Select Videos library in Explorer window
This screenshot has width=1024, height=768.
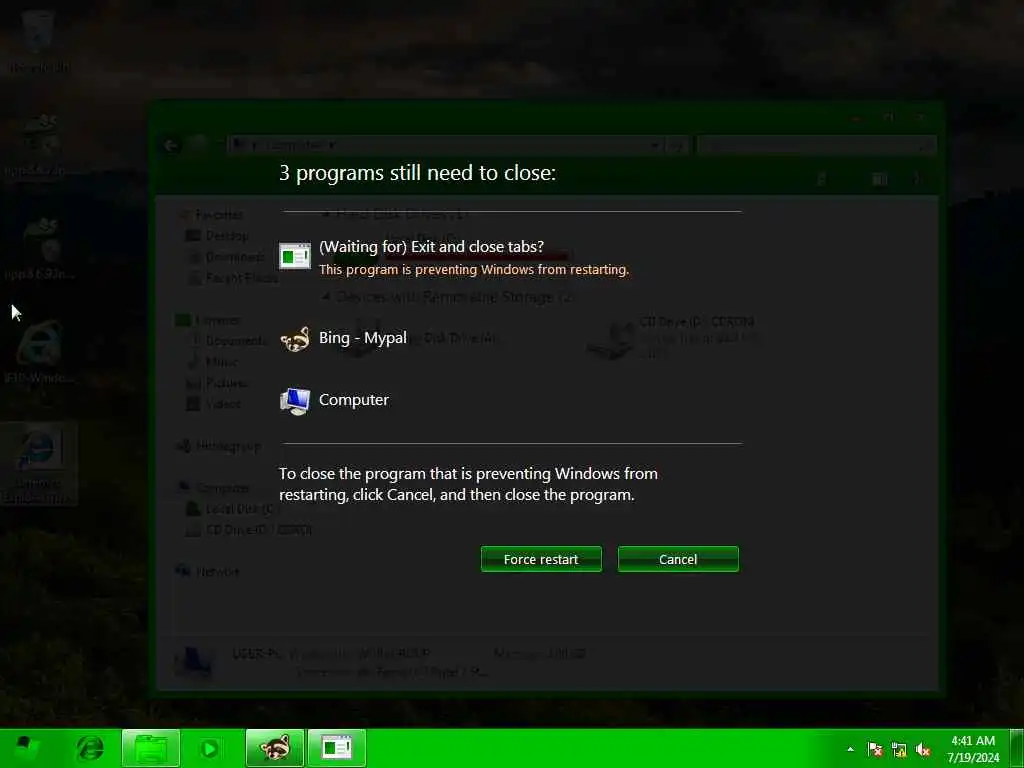[214, 404]
